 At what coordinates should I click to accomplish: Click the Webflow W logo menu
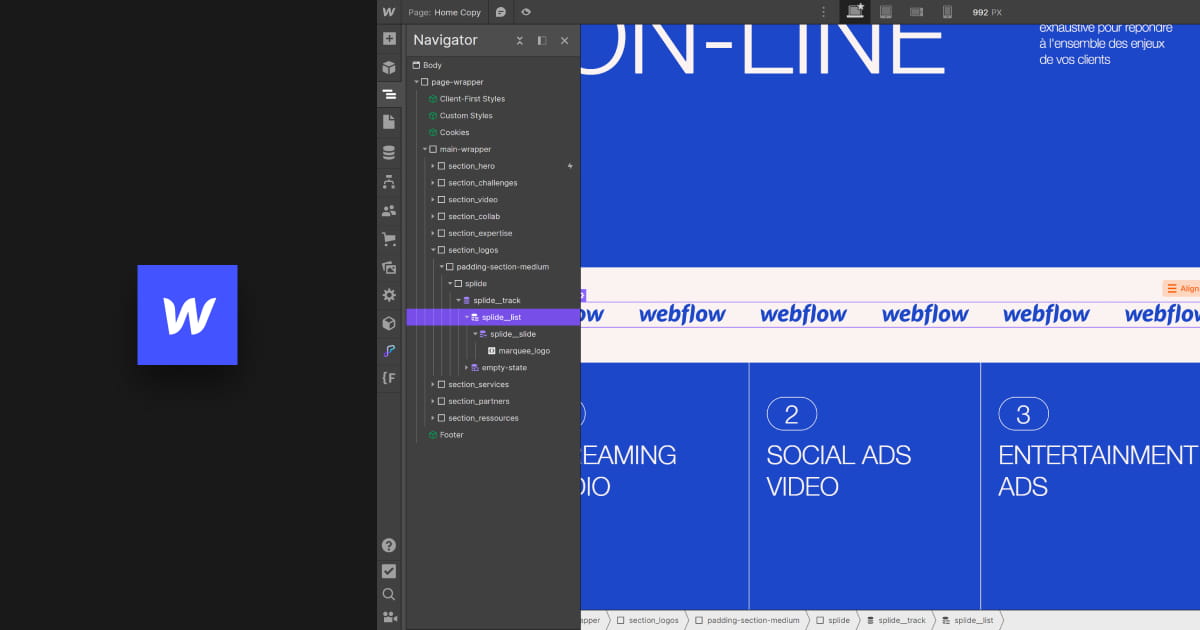pos(389,12)
